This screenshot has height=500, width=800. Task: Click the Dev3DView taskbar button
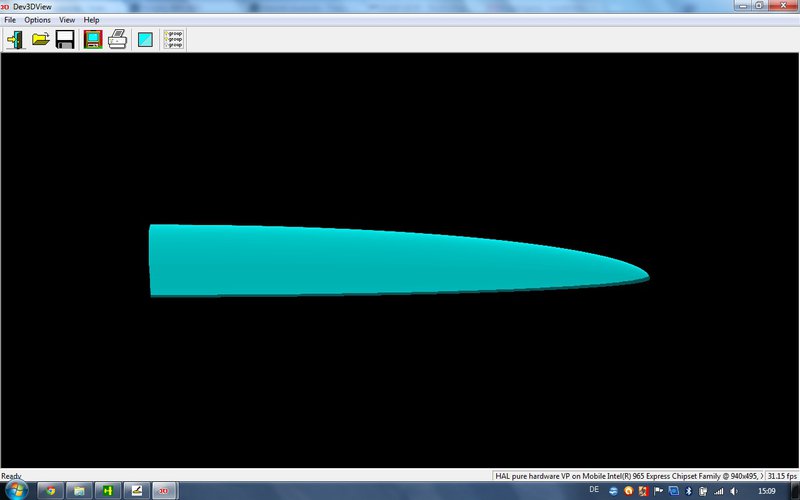[163, 491]
